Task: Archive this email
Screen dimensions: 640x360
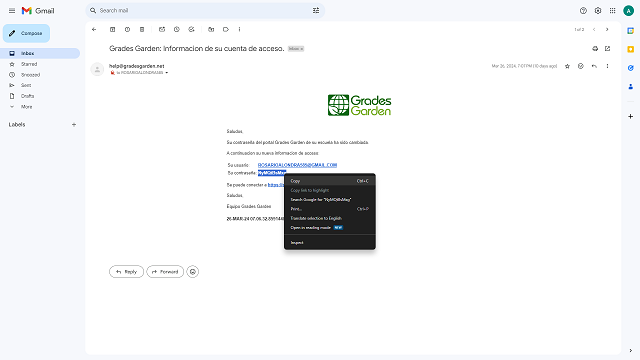Action: (113, 29)
